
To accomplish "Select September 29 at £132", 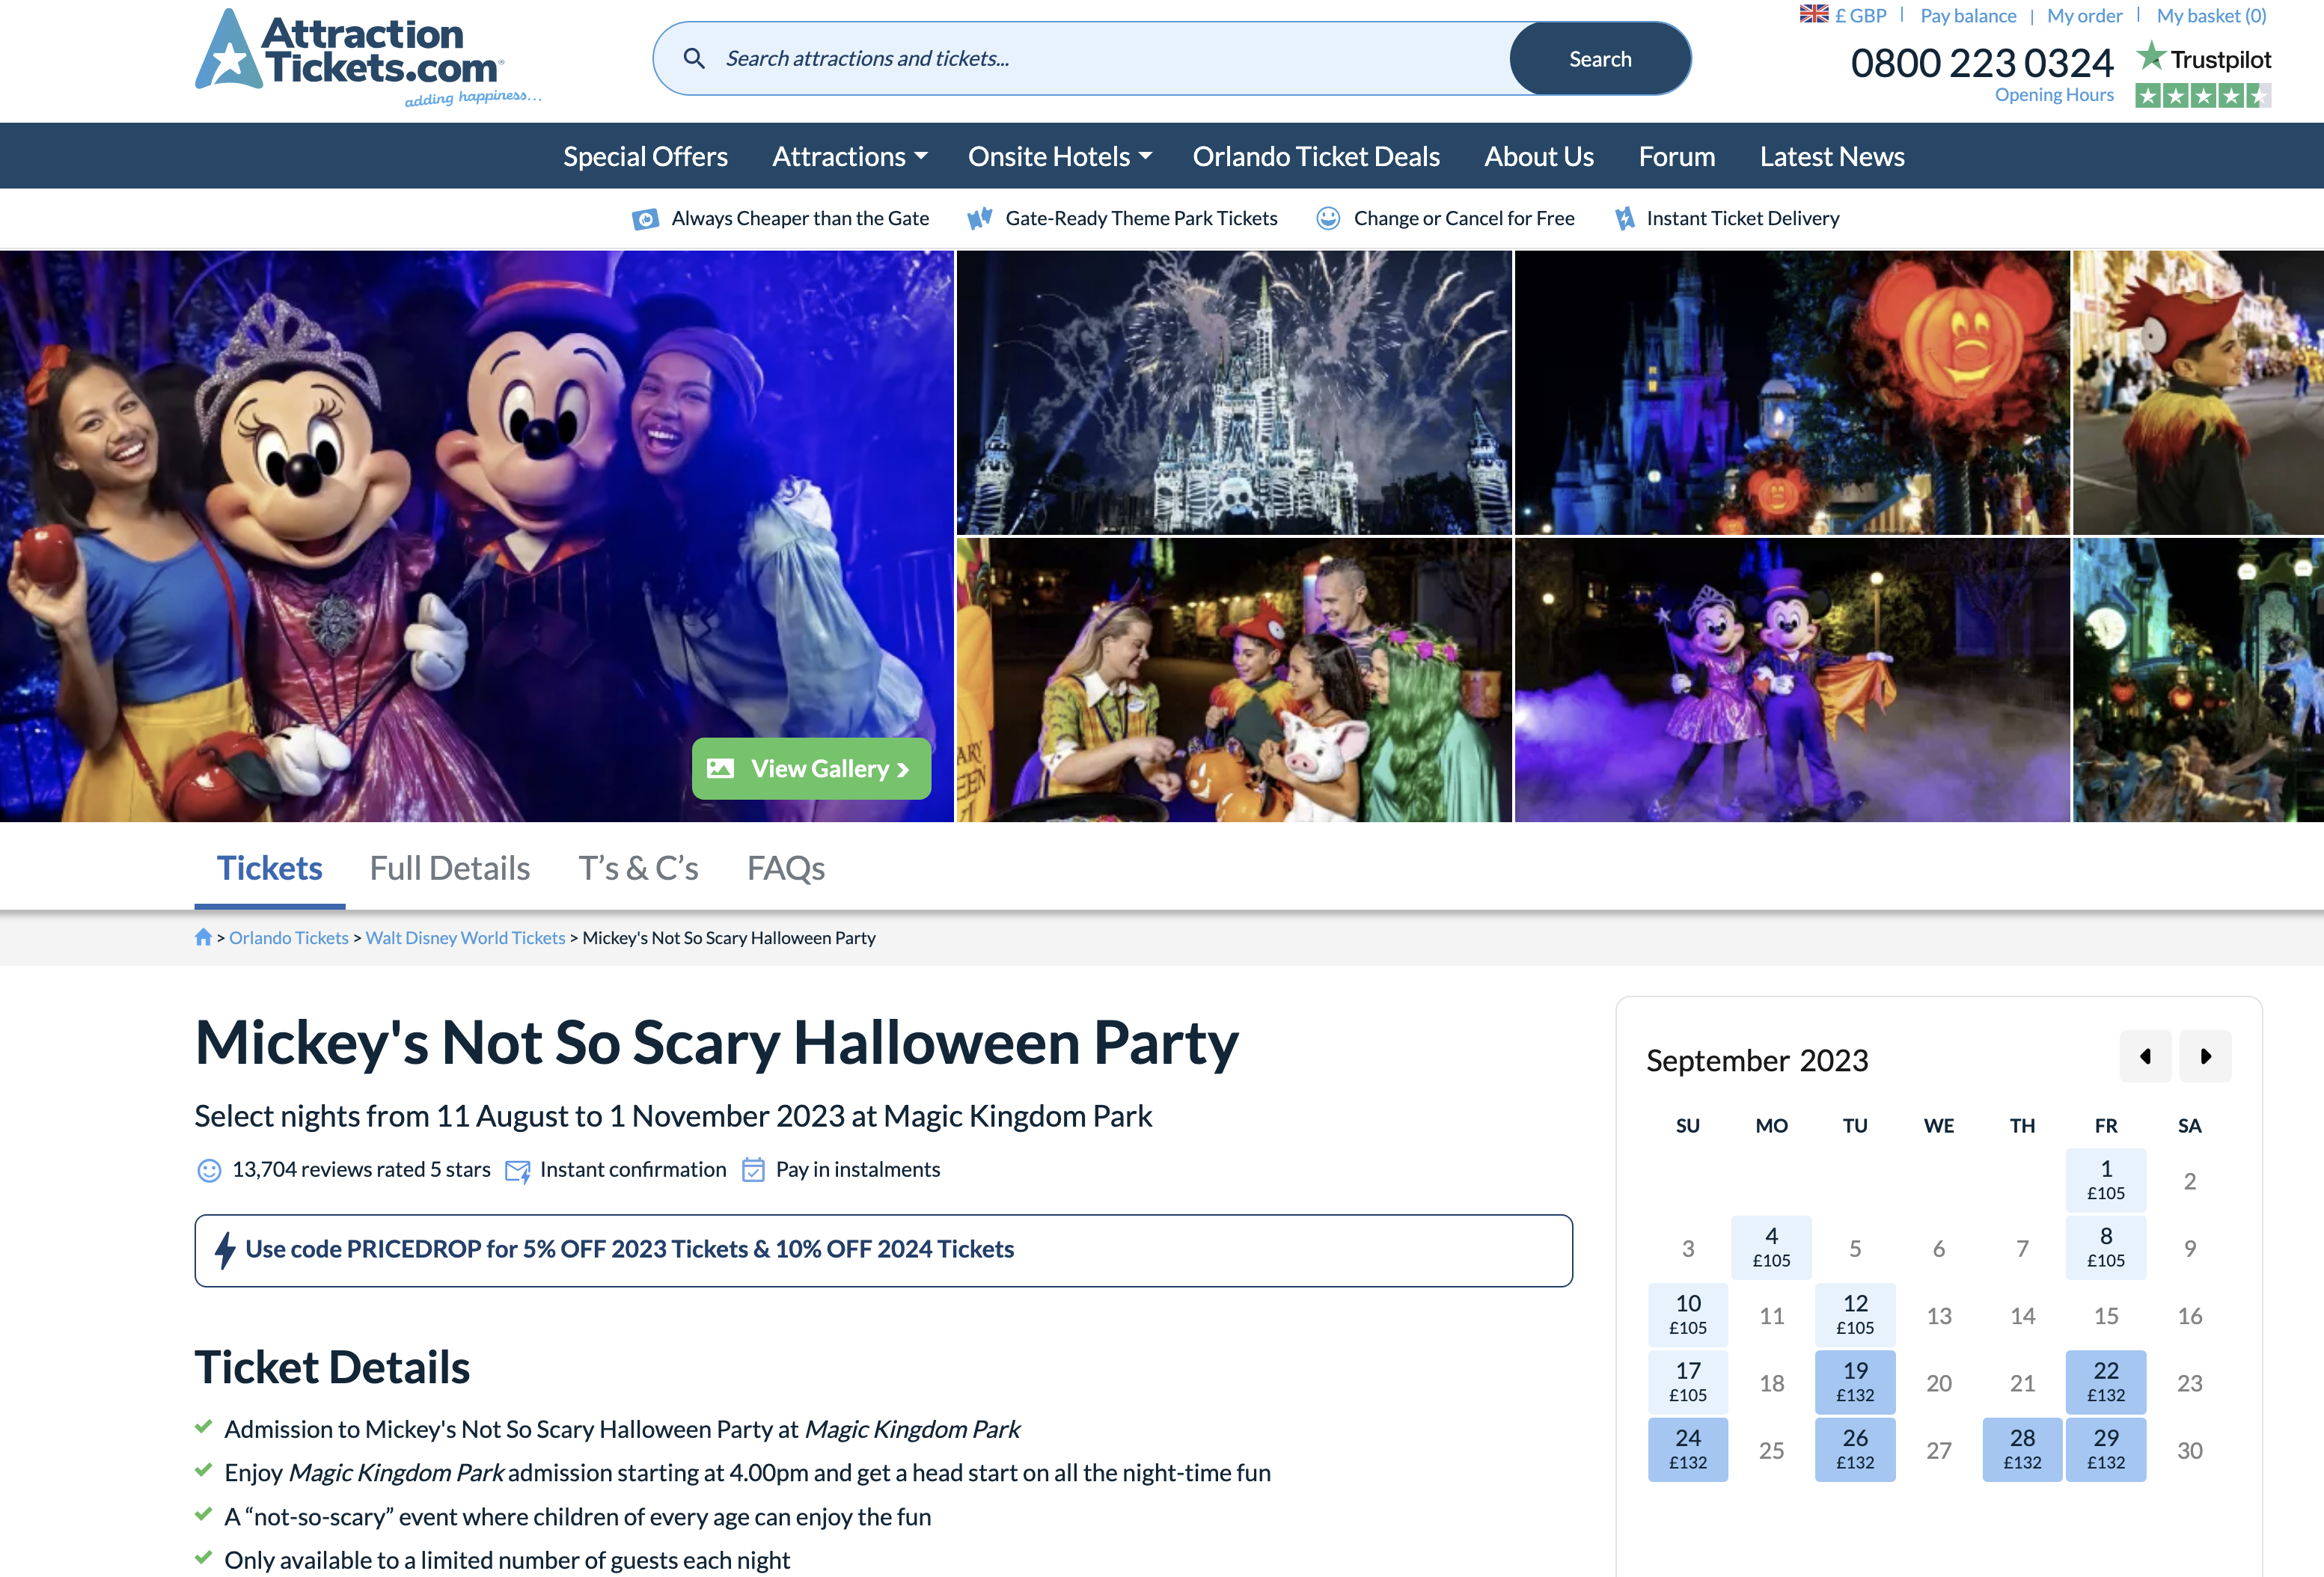I will (2106, 1449).
